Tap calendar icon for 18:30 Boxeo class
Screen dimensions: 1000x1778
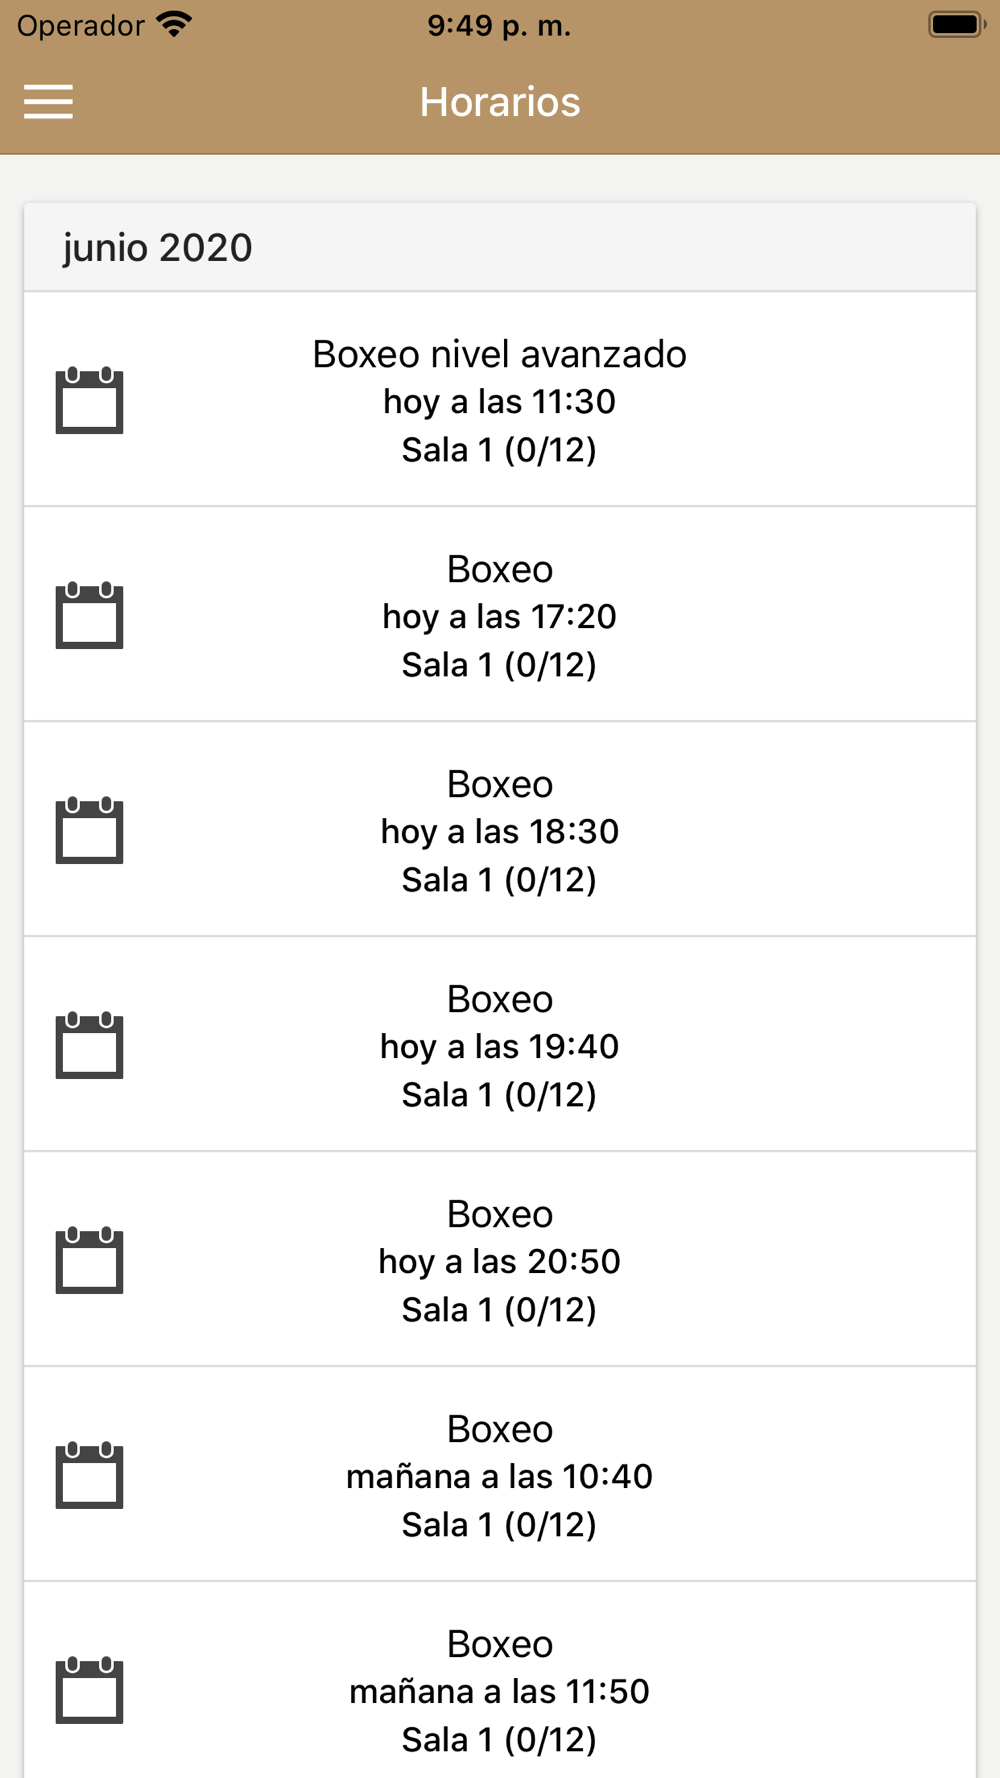click(89, 830)
